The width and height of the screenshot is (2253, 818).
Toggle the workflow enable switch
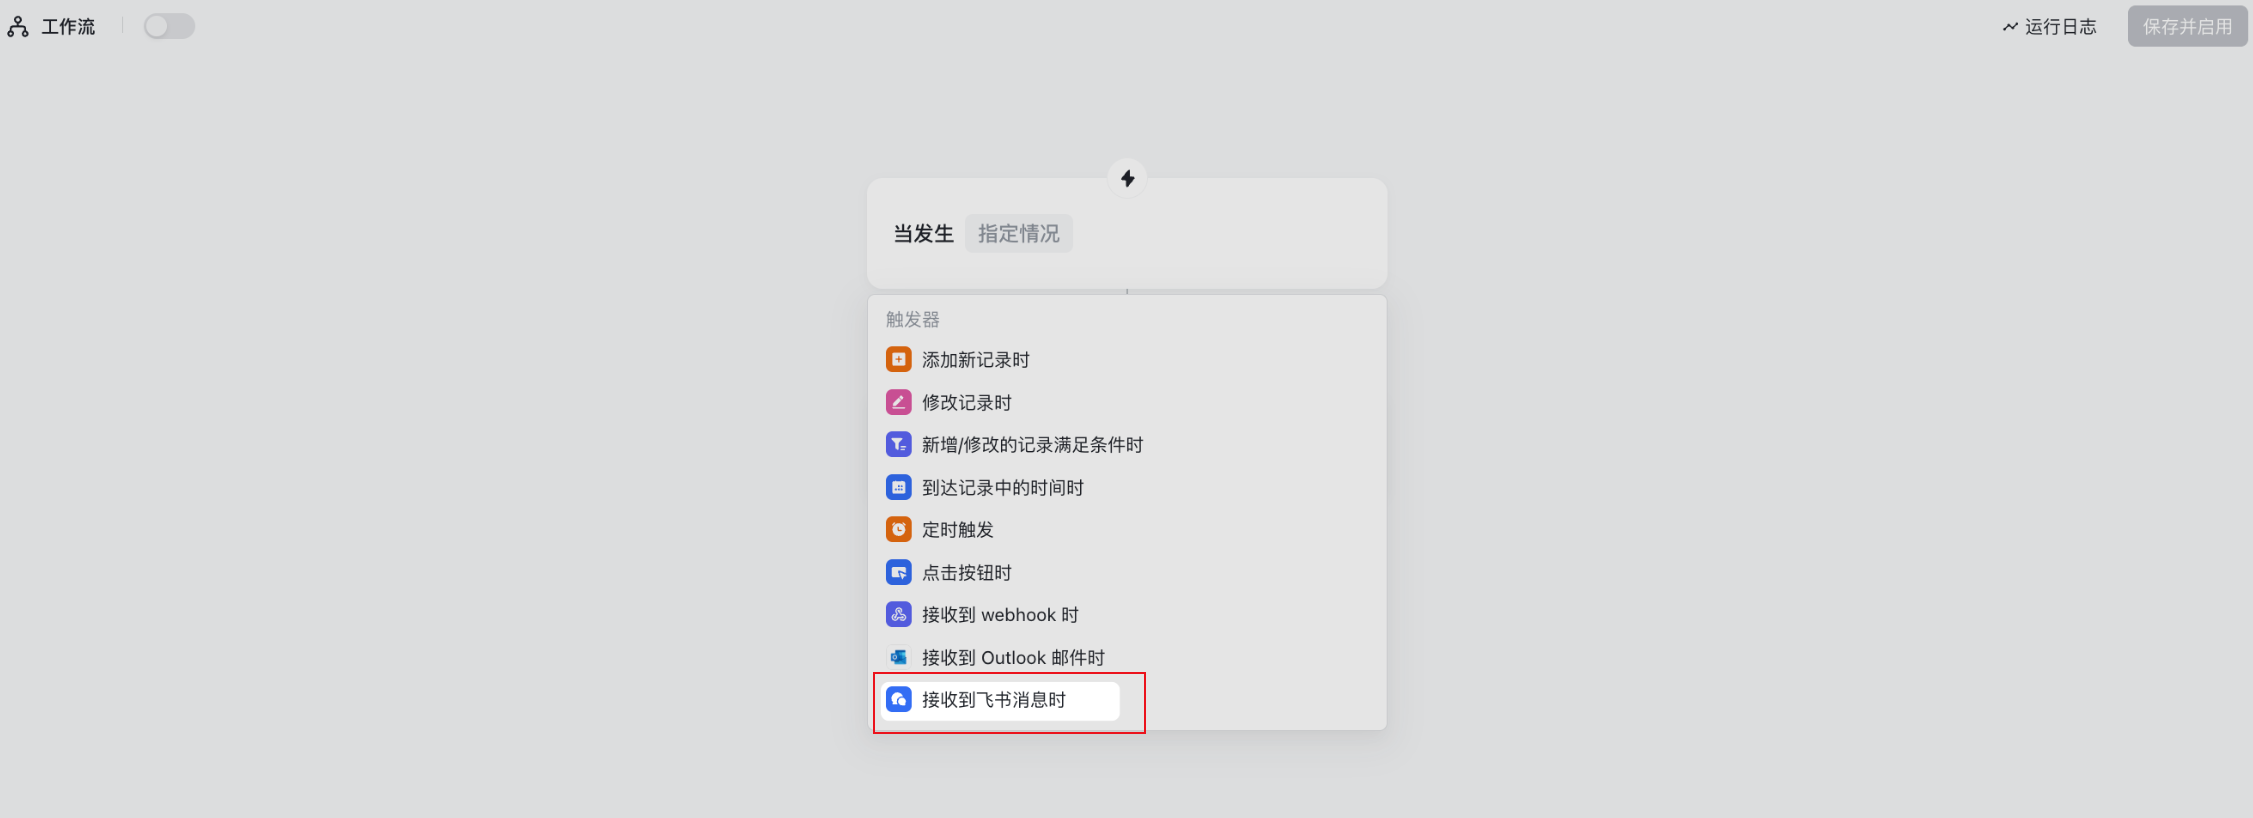[x=169, y=26]
